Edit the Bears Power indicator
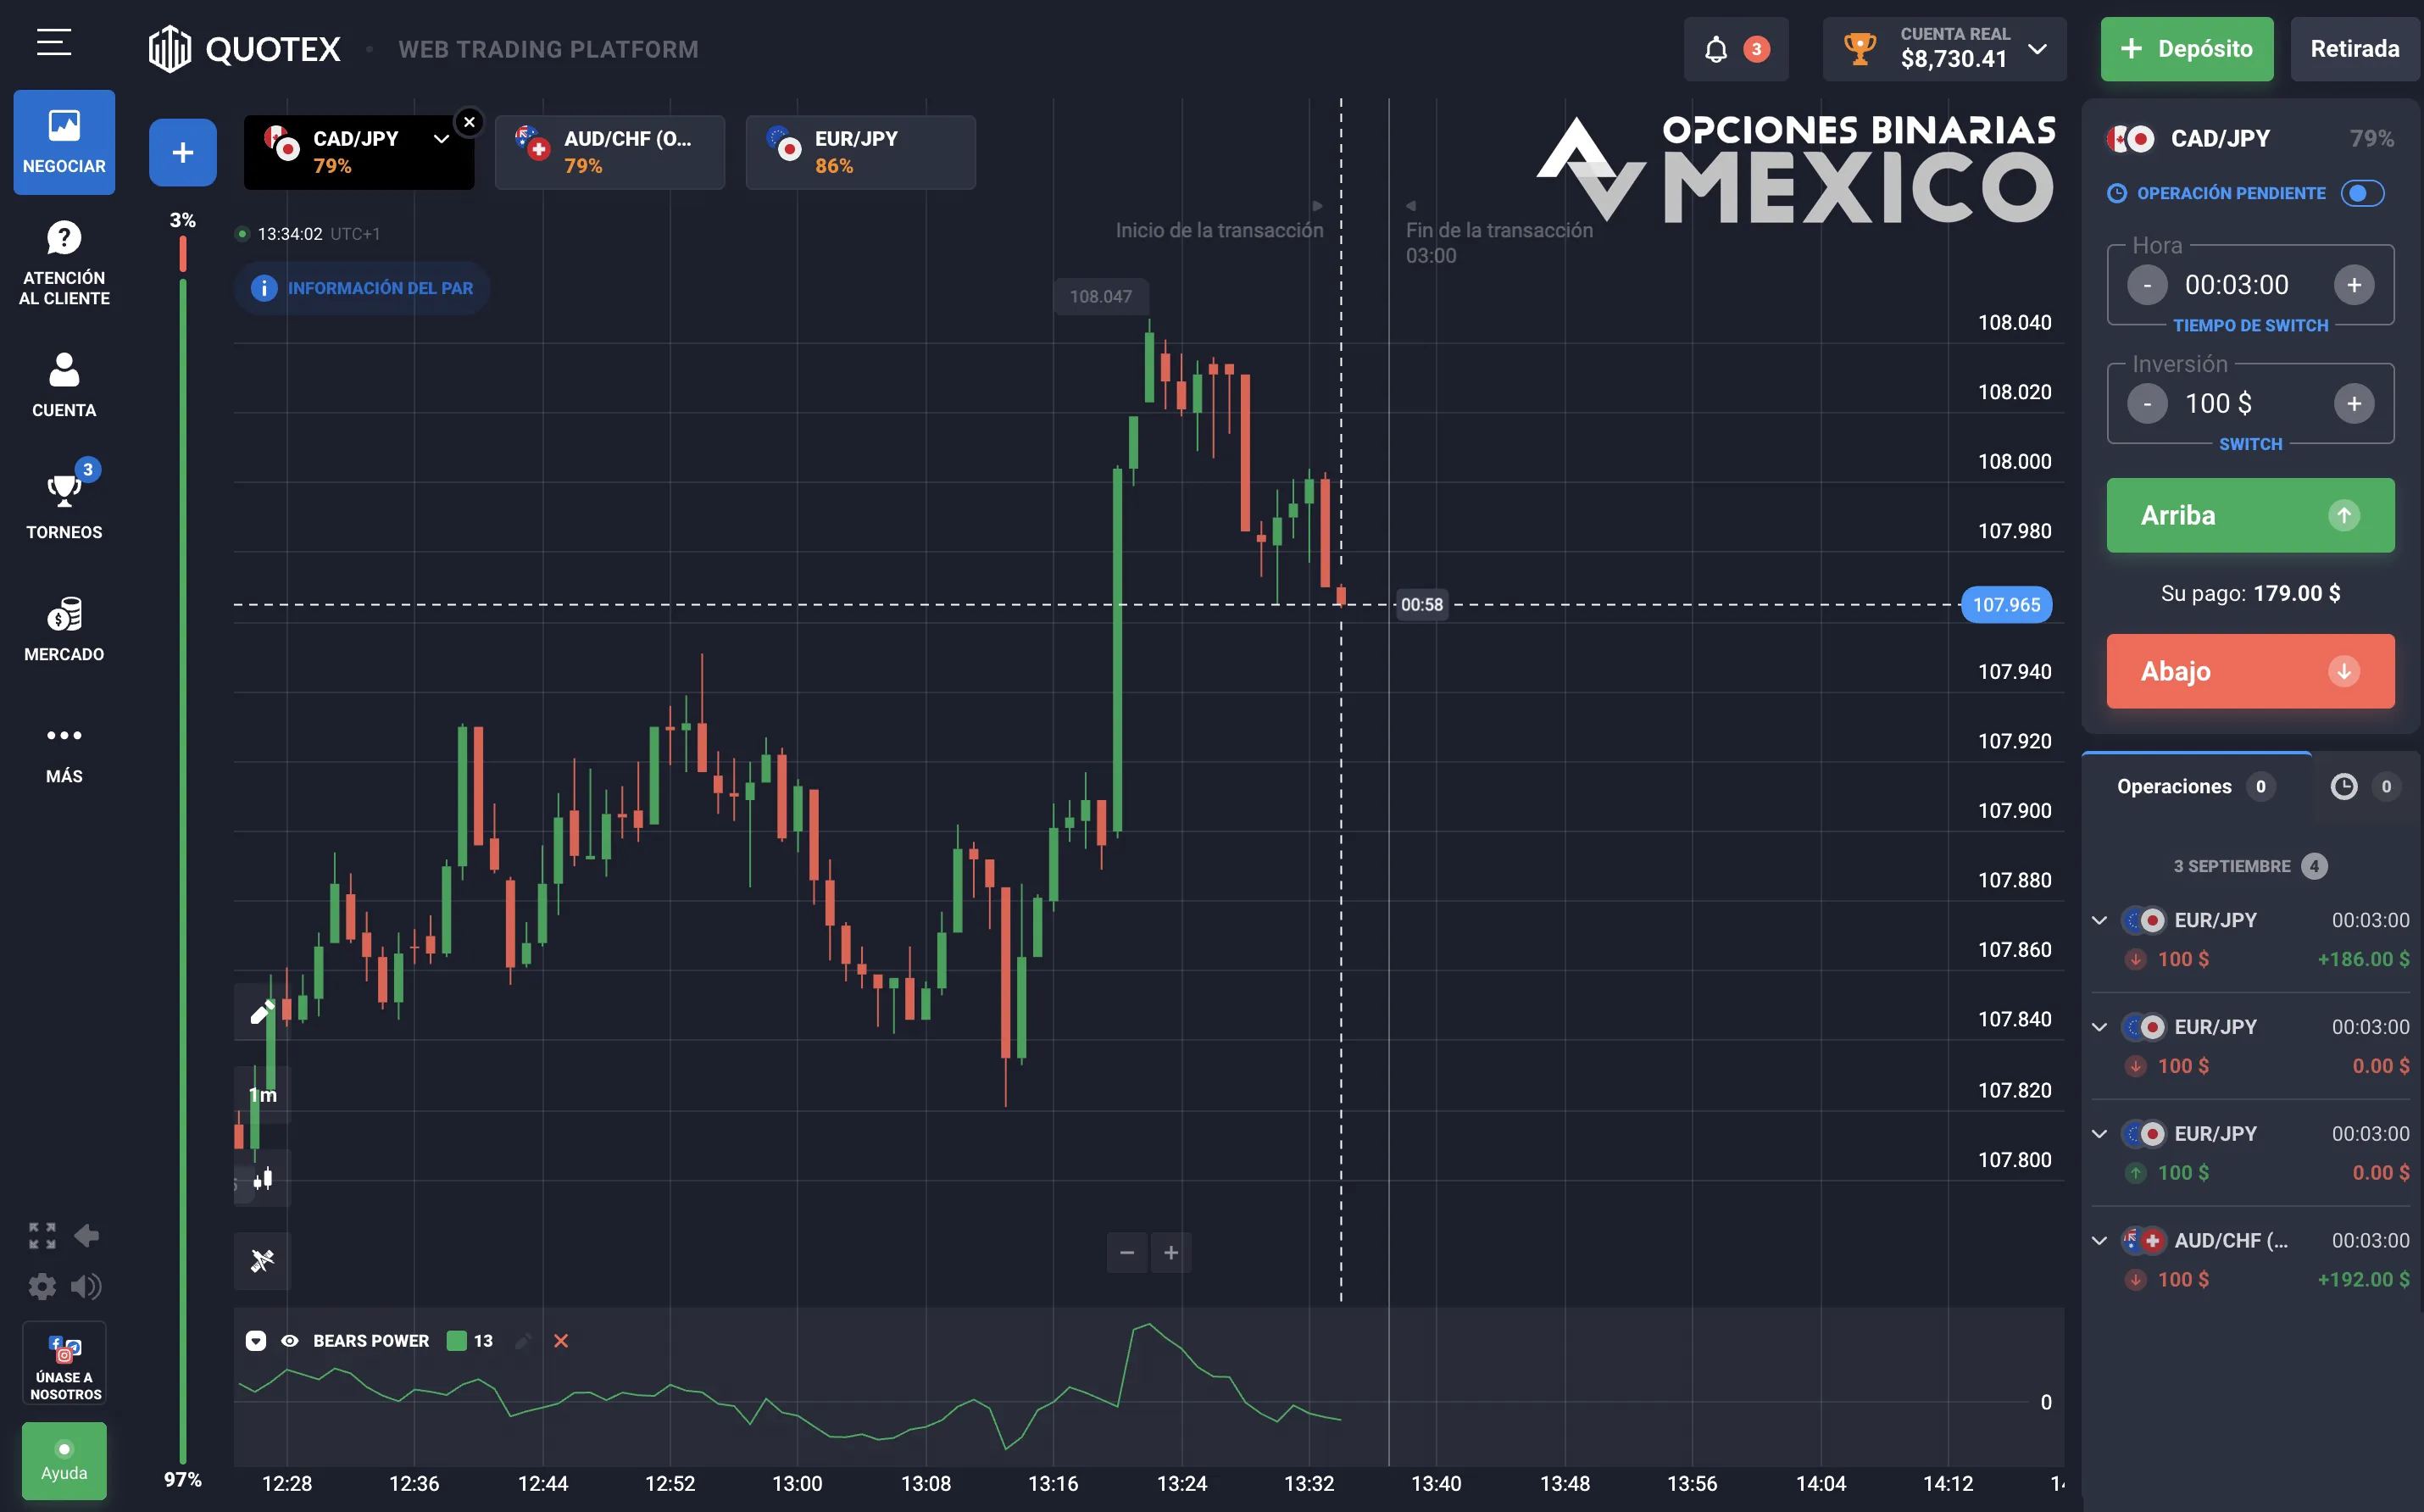This screenshot has width=2424, height=1512. point(523,1341)
